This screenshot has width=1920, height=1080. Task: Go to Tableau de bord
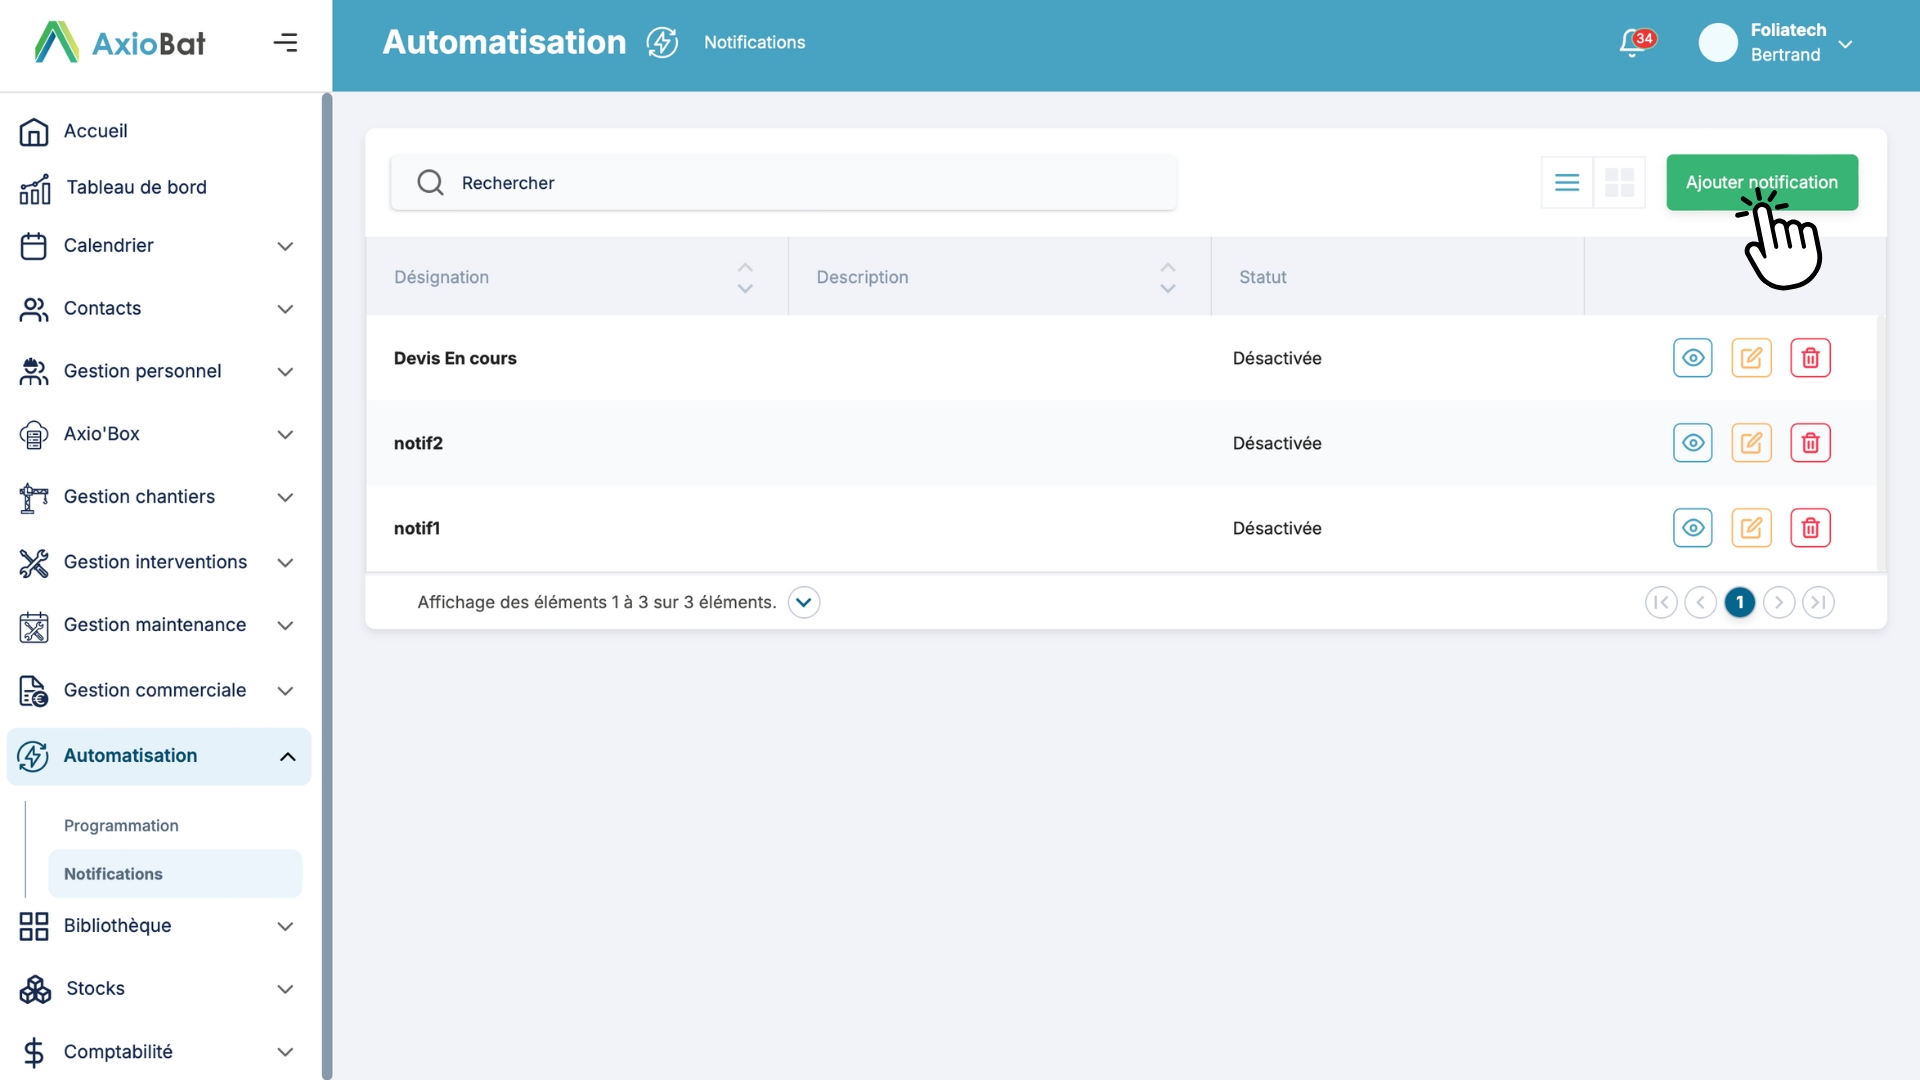(x=136, y=188)
